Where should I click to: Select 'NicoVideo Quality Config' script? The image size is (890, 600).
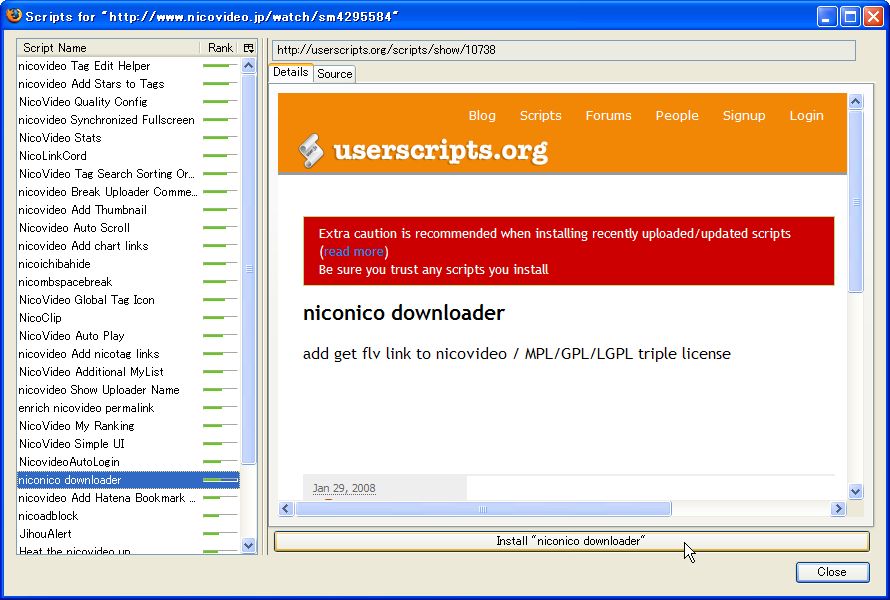[x=128, y=102]
